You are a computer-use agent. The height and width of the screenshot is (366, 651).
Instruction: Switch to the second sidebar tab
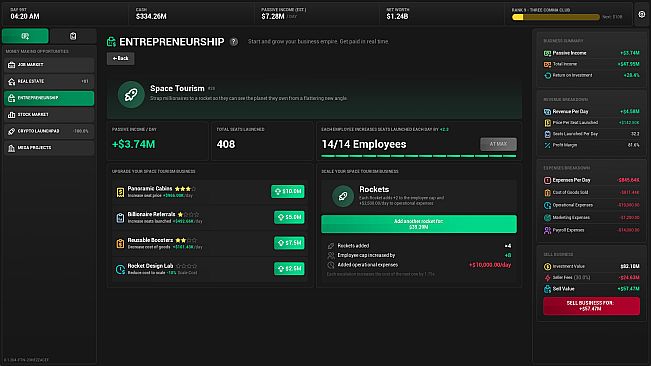[73, 36]
